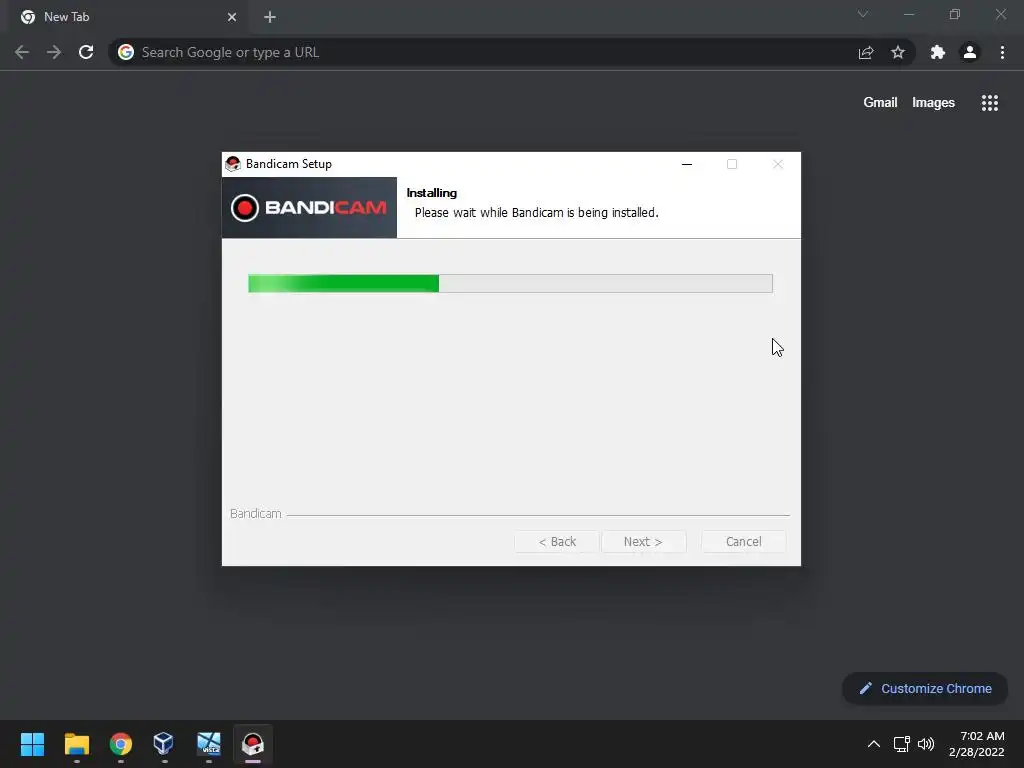The height and width of the screenshot is (768, 1024).
Task: Click 'Please wait while Bandicam is being installed.'
Action: [537, 213]
